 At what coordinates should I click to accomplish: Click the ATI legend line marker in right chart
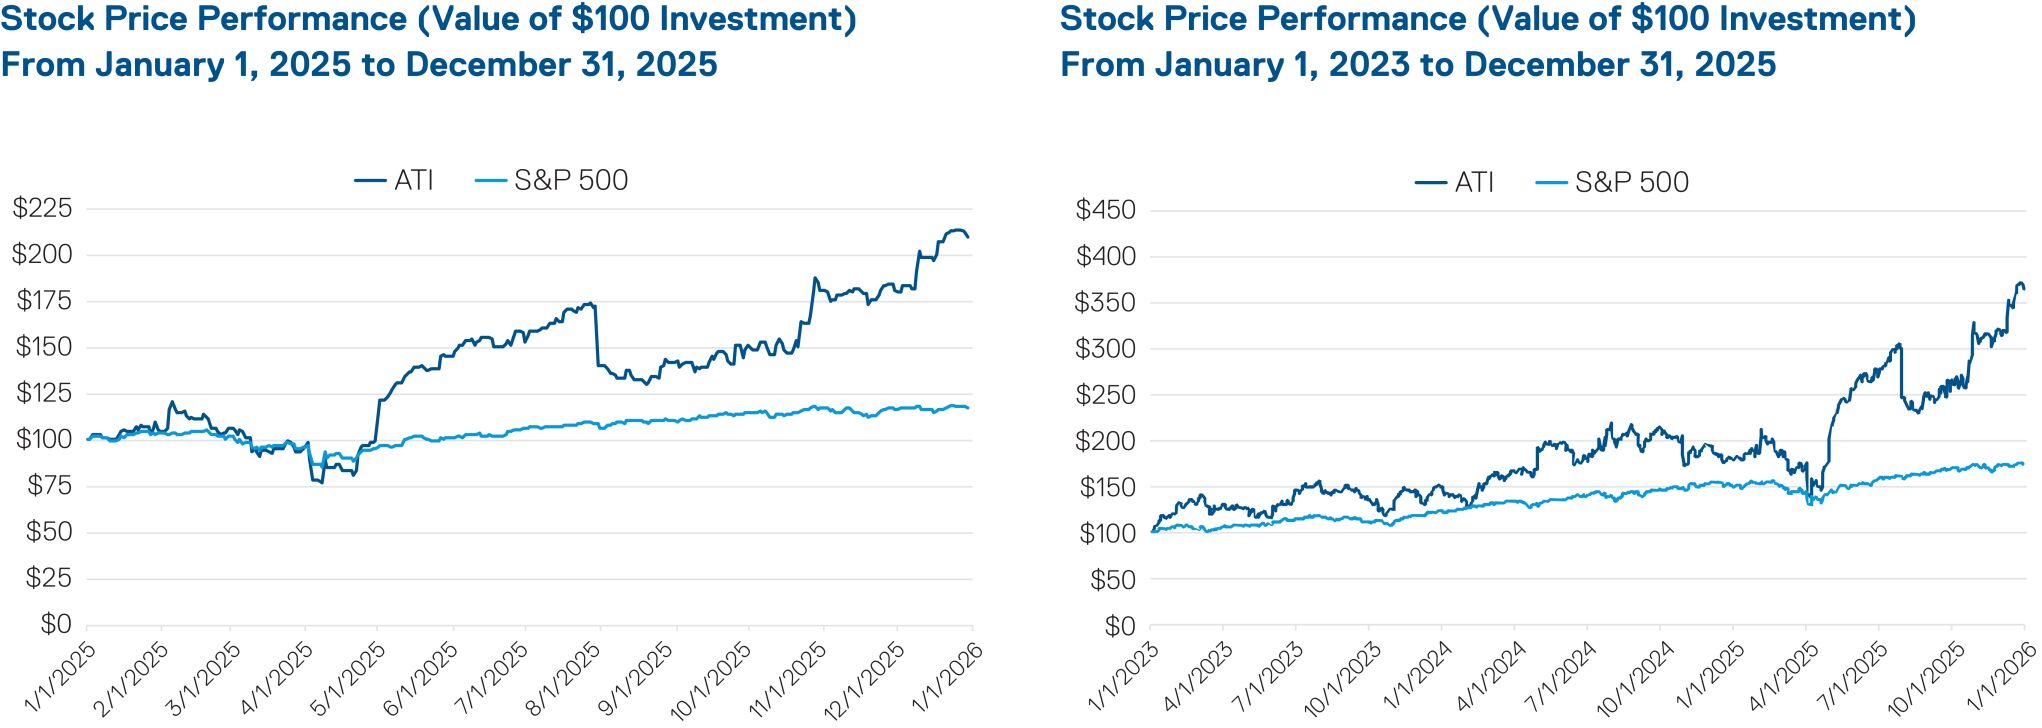[x=1431, y=183]
